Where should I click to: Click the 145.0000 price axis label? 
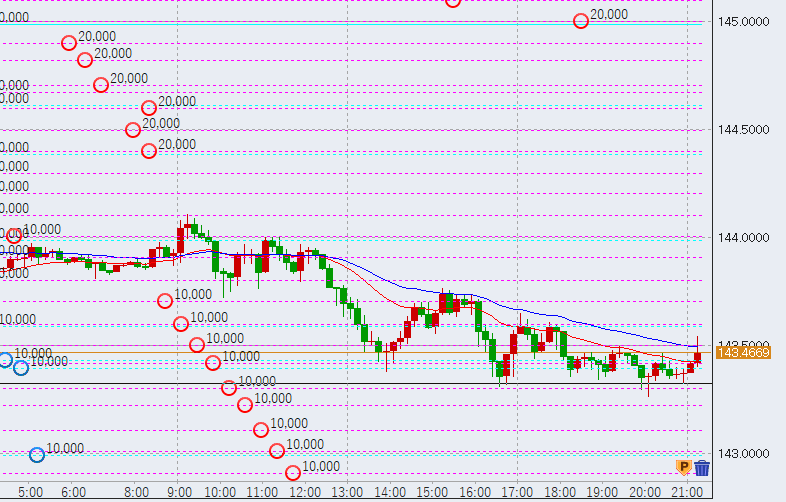(743, 21)
